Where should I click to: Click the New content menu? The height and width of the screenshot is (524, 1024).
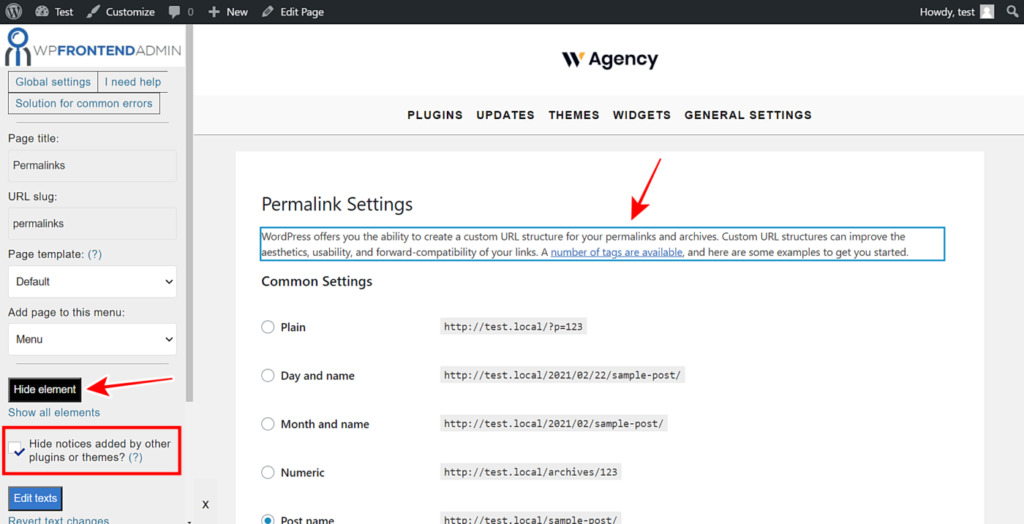coord(228,12)
